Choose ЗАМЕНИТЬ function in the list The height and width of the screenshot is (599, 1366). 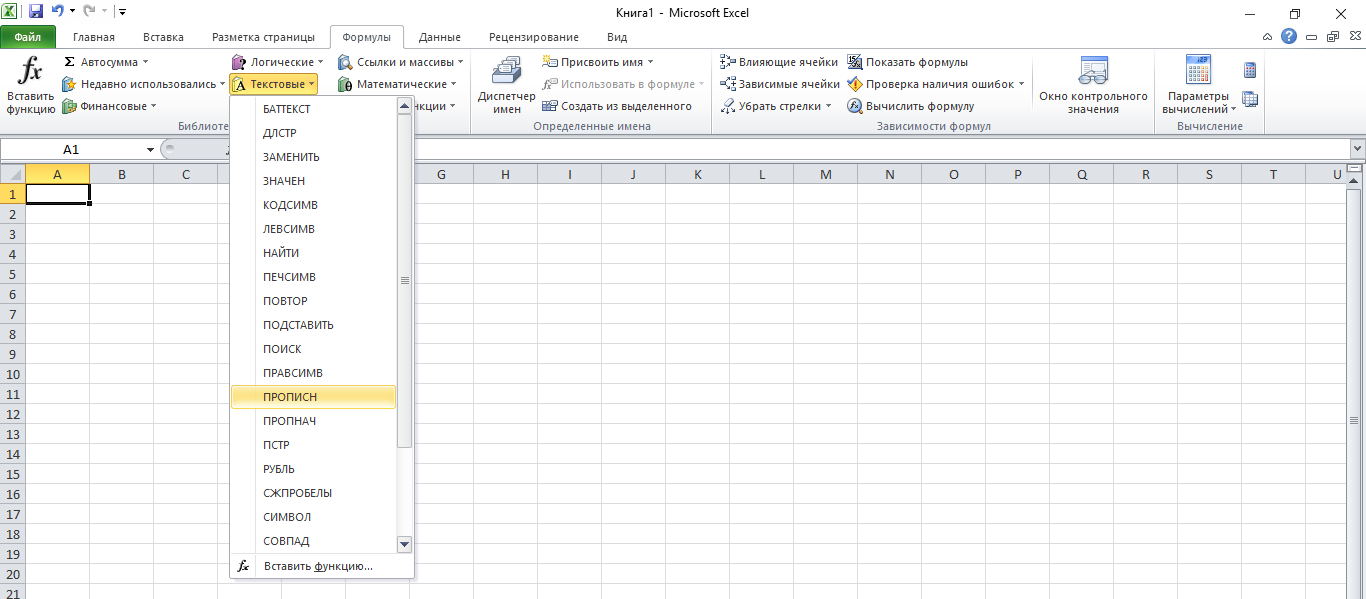tap(313, 157)
